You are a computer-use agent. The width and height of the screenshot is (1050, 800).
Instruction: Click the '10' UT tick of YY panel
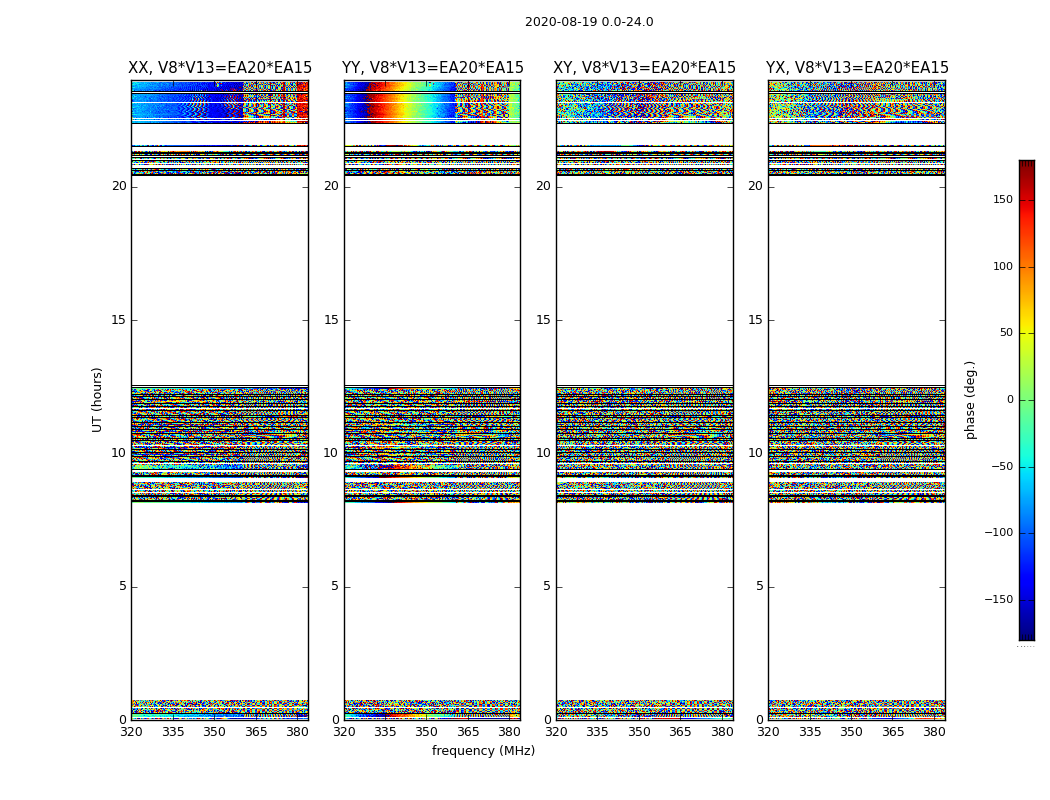(x=331, y=453)
